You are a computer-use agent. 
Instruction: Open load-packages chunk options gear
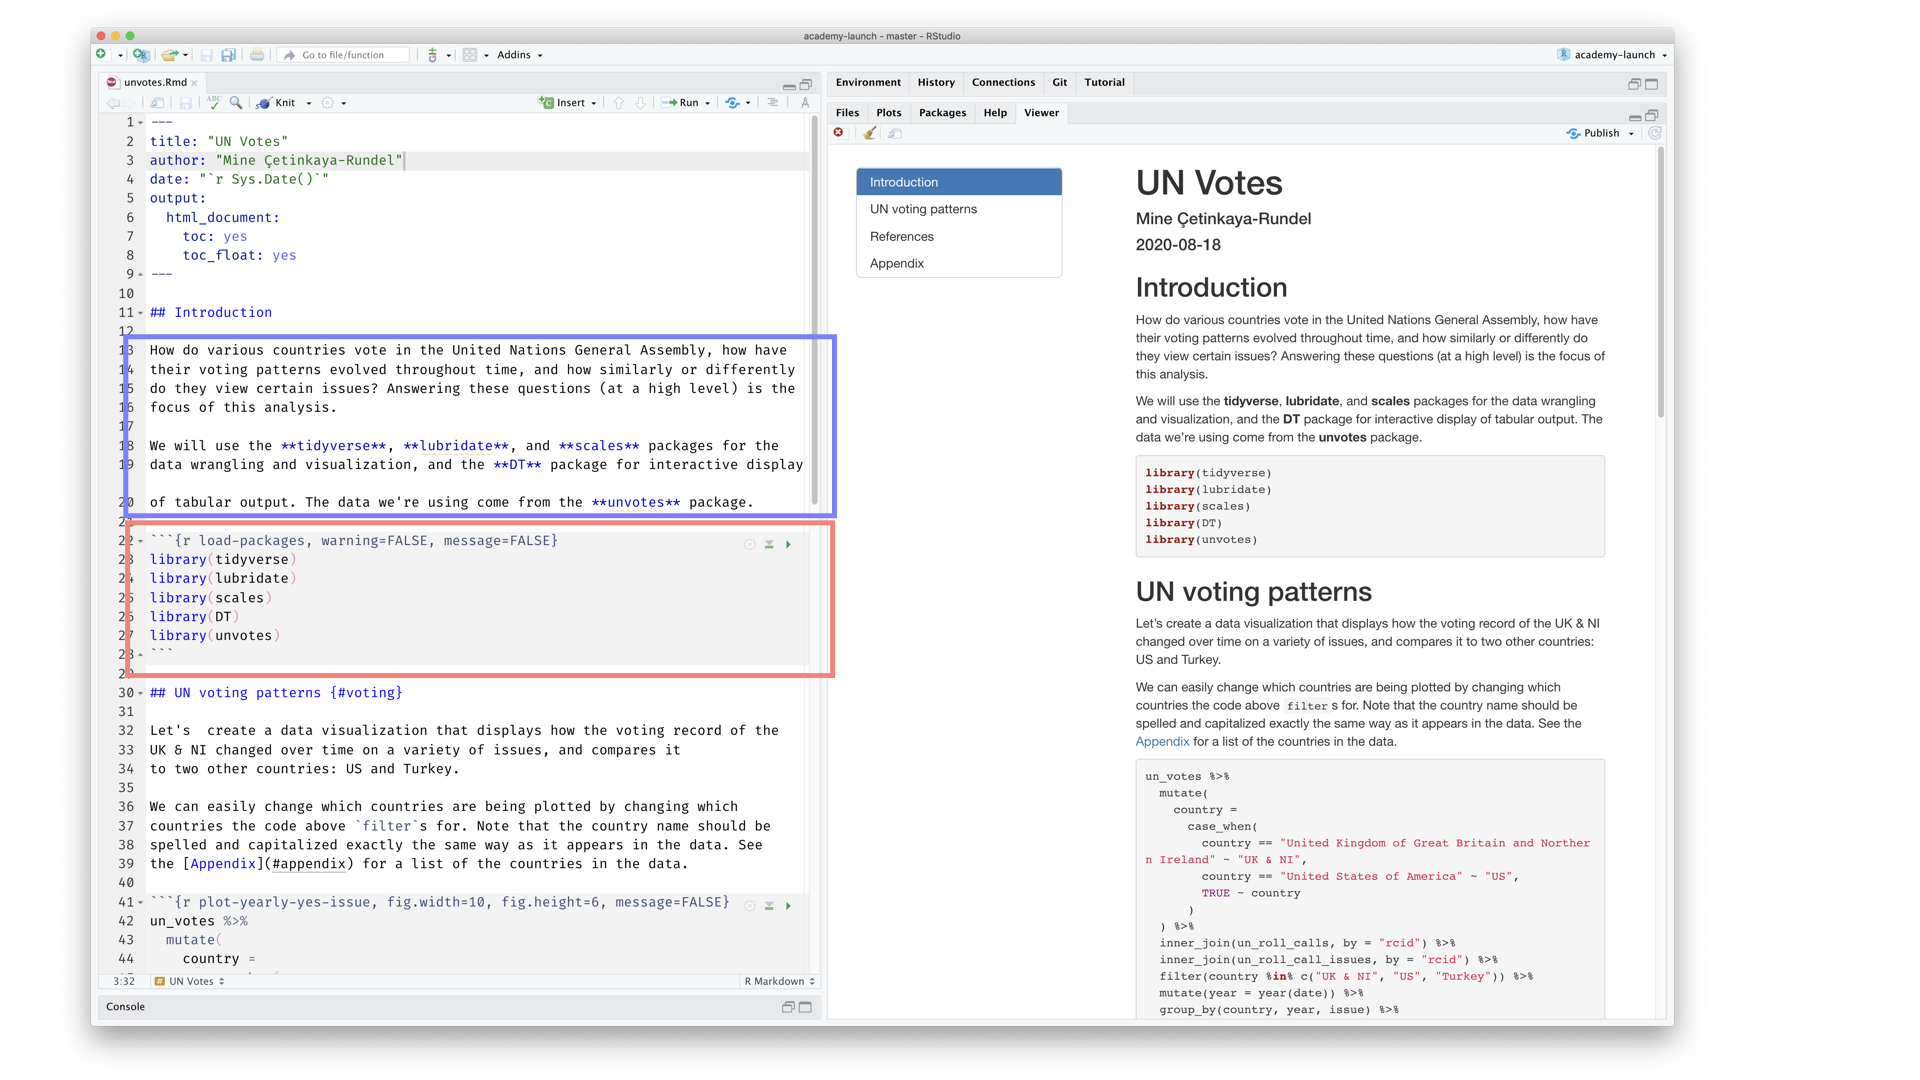(x=749, y=545)
